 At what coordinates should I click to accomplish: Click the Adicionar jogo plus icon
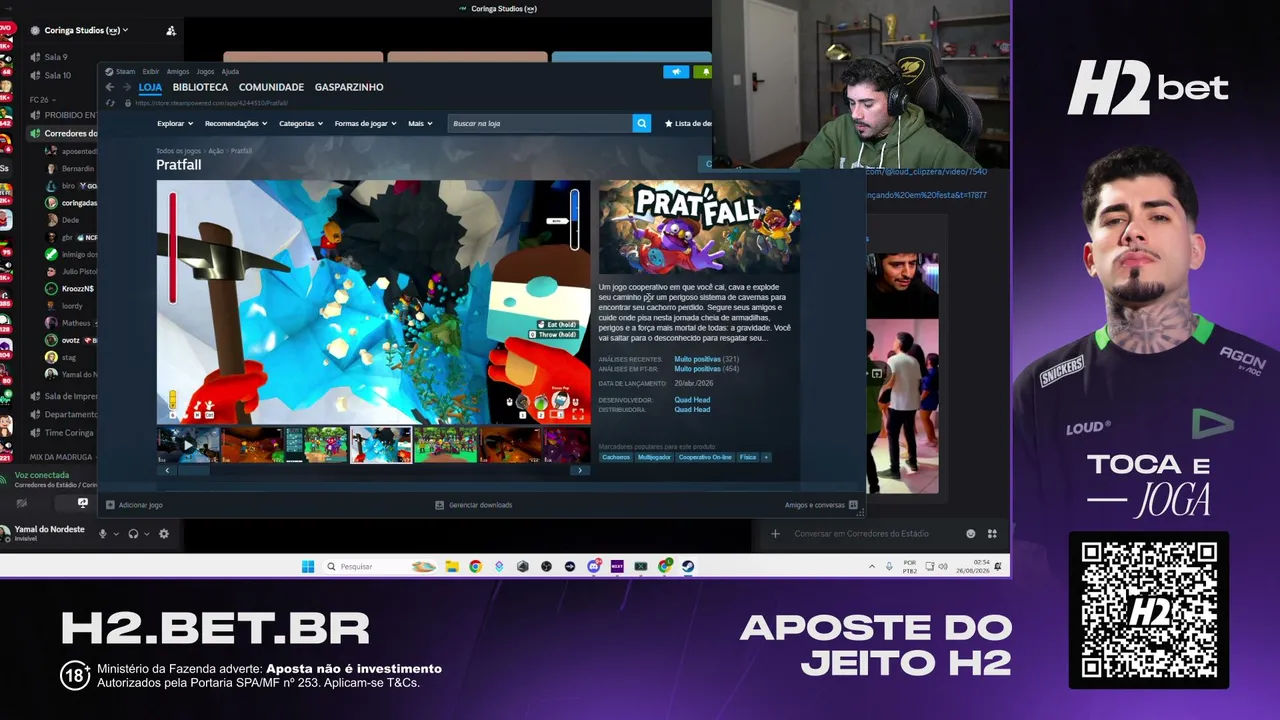coord(110,505)
